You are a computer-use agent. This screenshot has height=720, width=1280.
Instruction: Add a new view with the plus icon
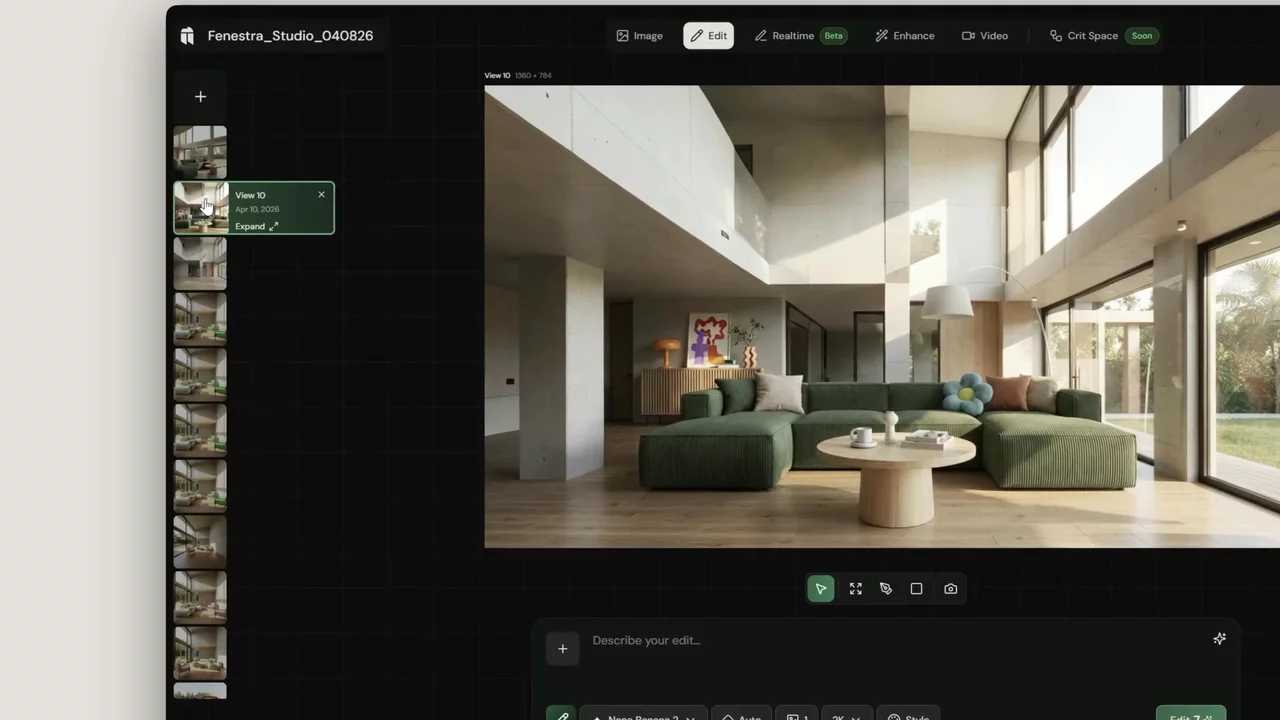(x=200, y=97)
